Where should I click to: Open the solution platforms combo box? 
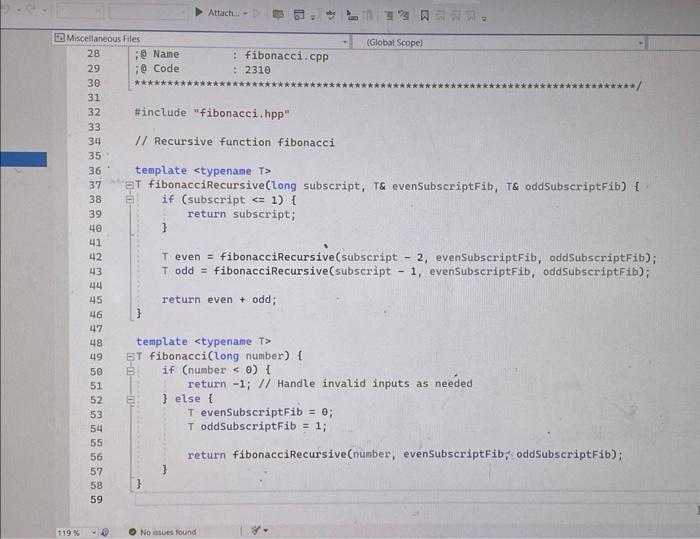coord(148,12)
